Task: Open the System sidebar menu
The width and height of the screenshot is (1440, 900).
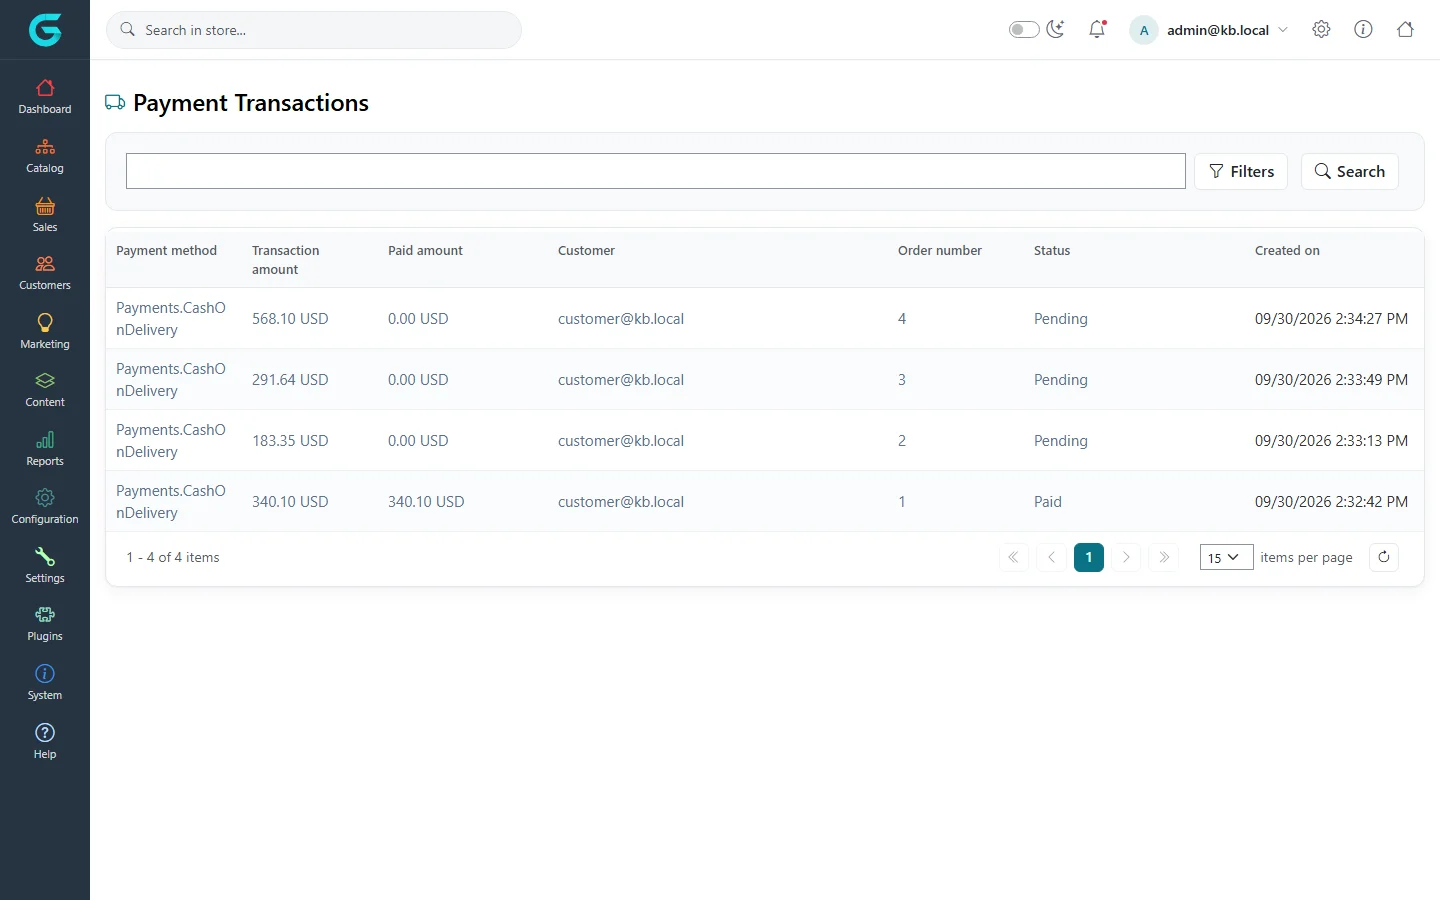Action: pos(45,683)
